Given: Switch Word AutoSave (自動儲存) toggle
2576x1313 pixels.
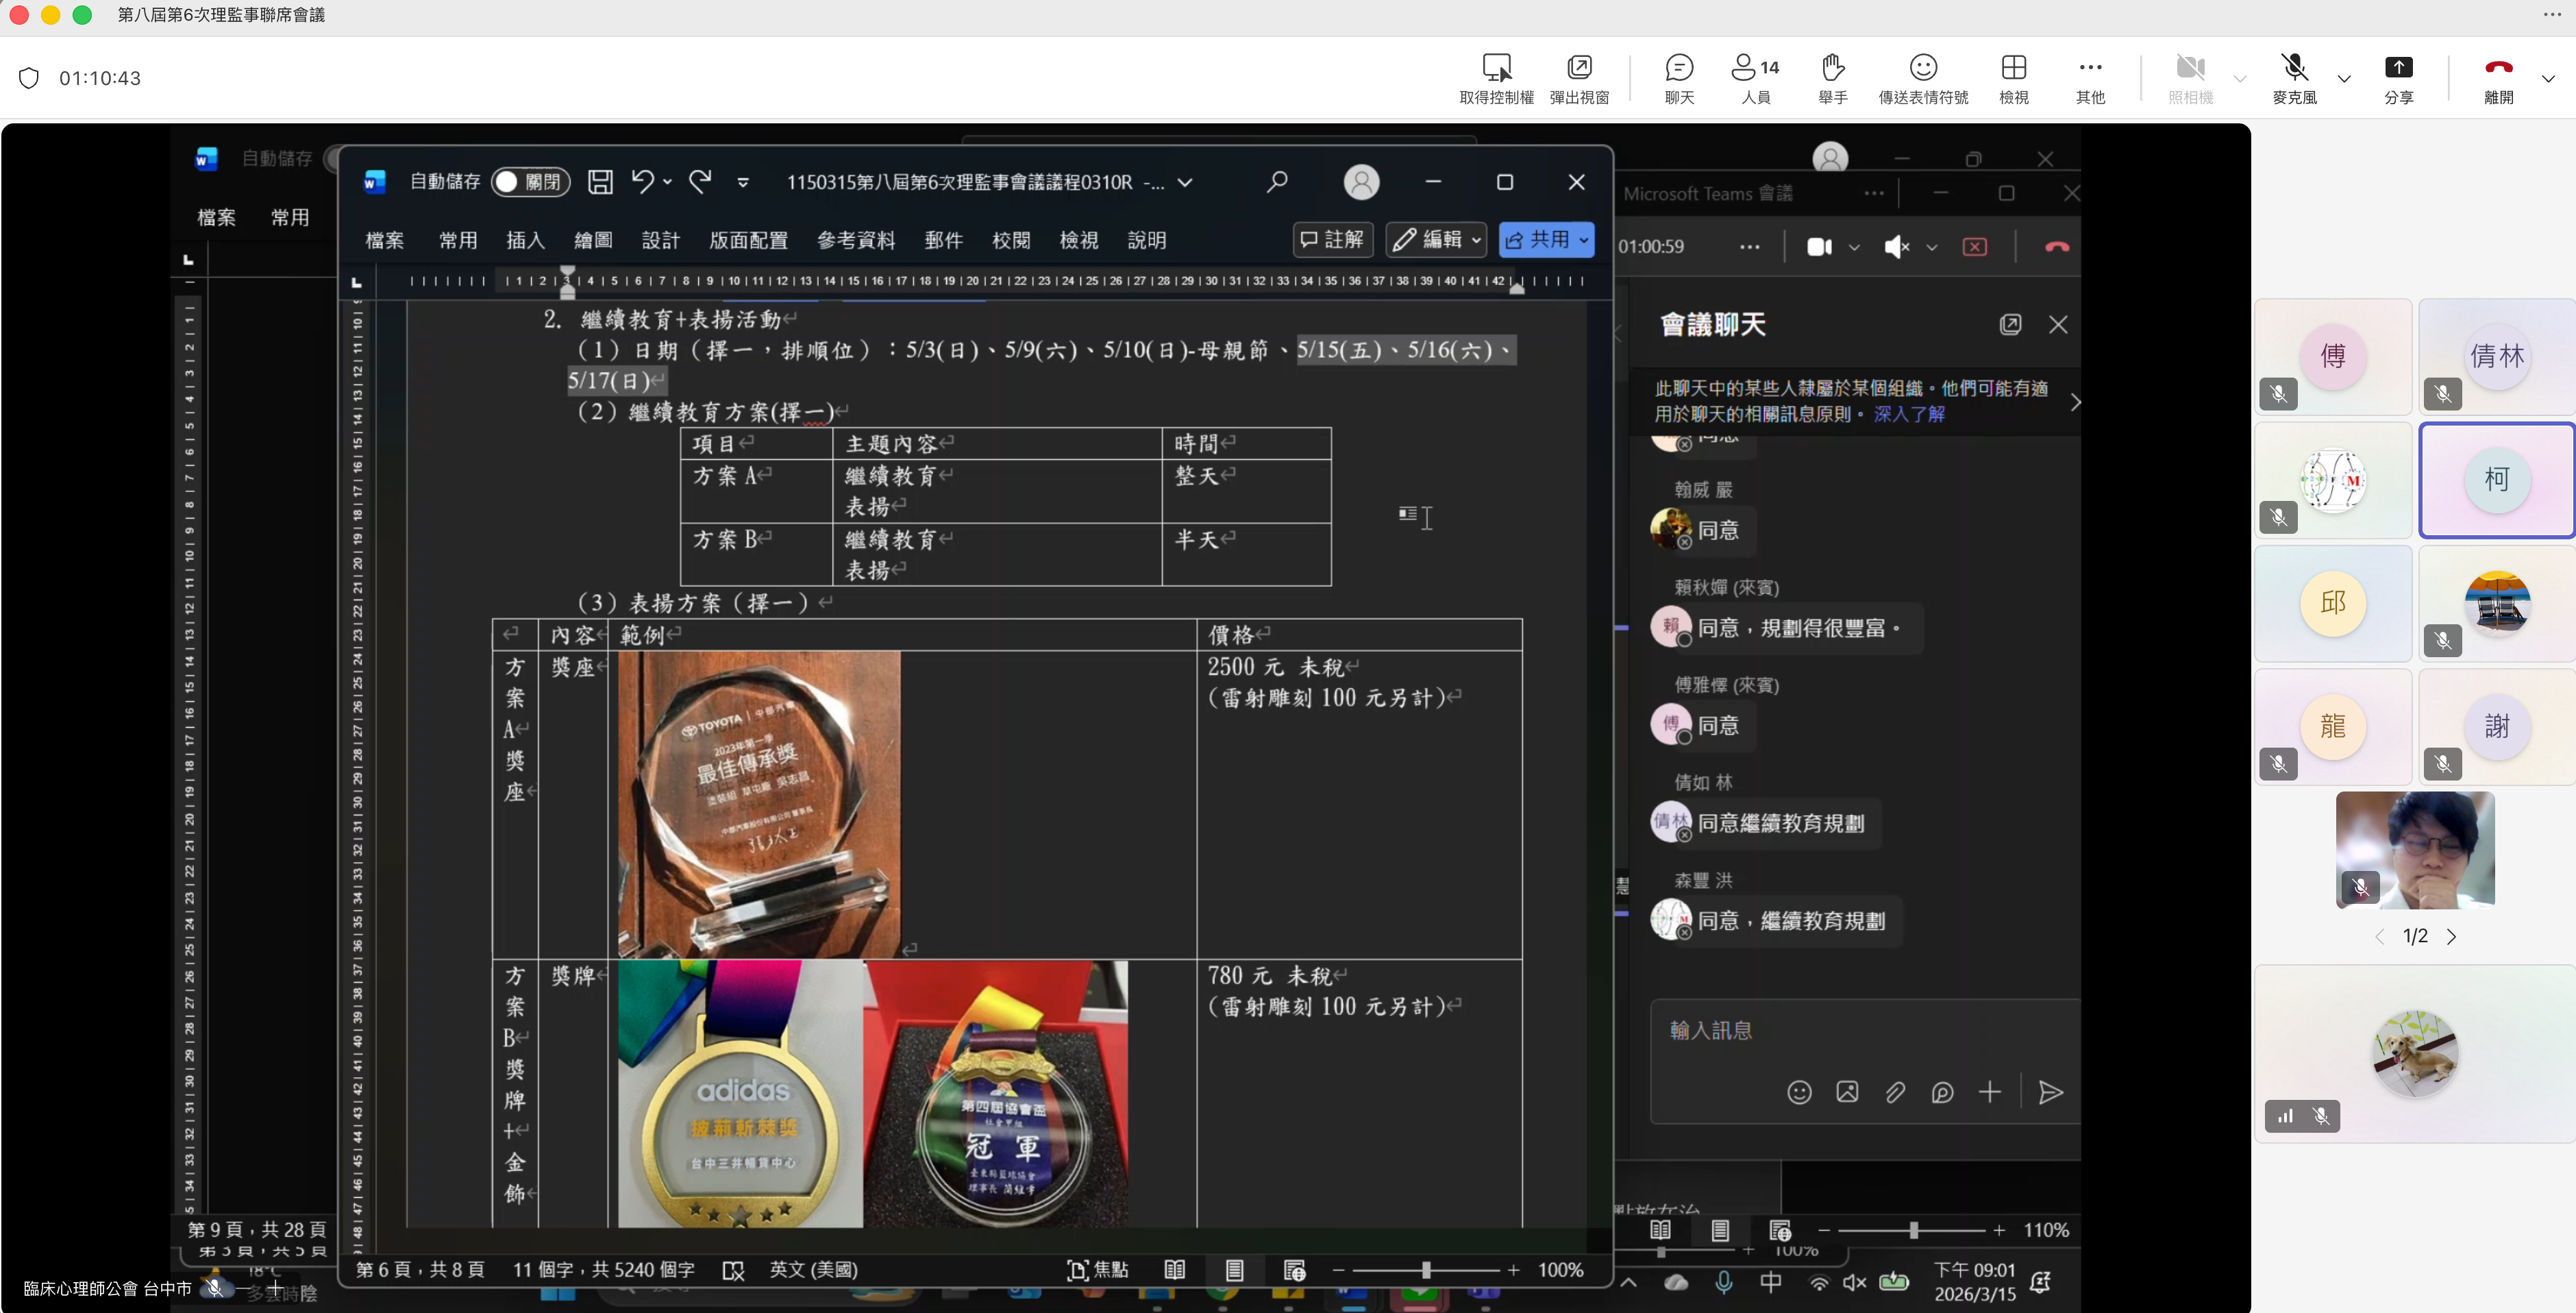Looking at the screenshot, I should 530,182.
